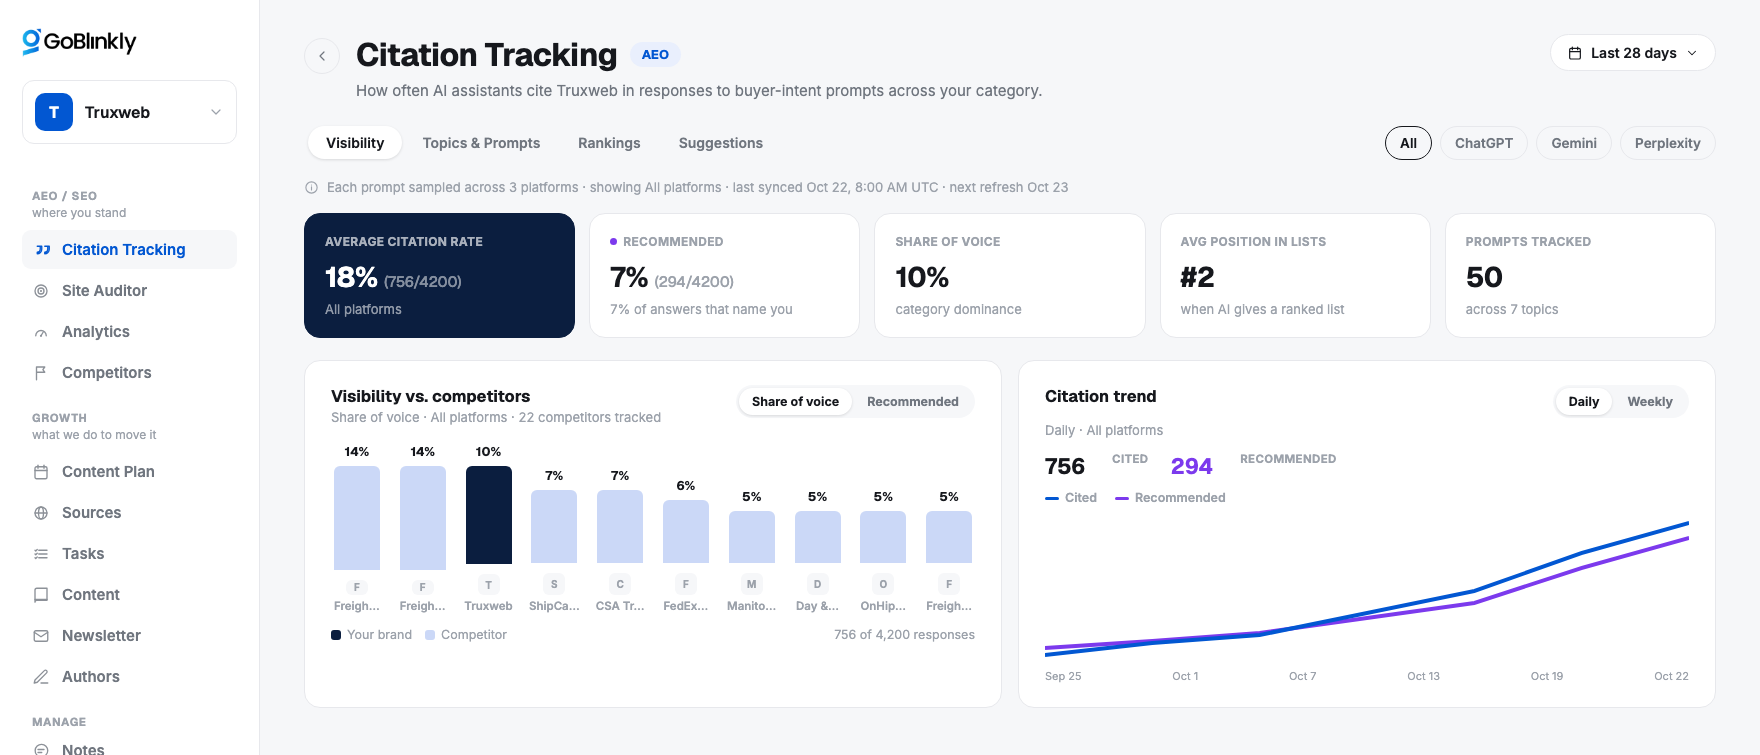
Task: Click the Citation Tracking quote icon
Action: tap(42, 250)
